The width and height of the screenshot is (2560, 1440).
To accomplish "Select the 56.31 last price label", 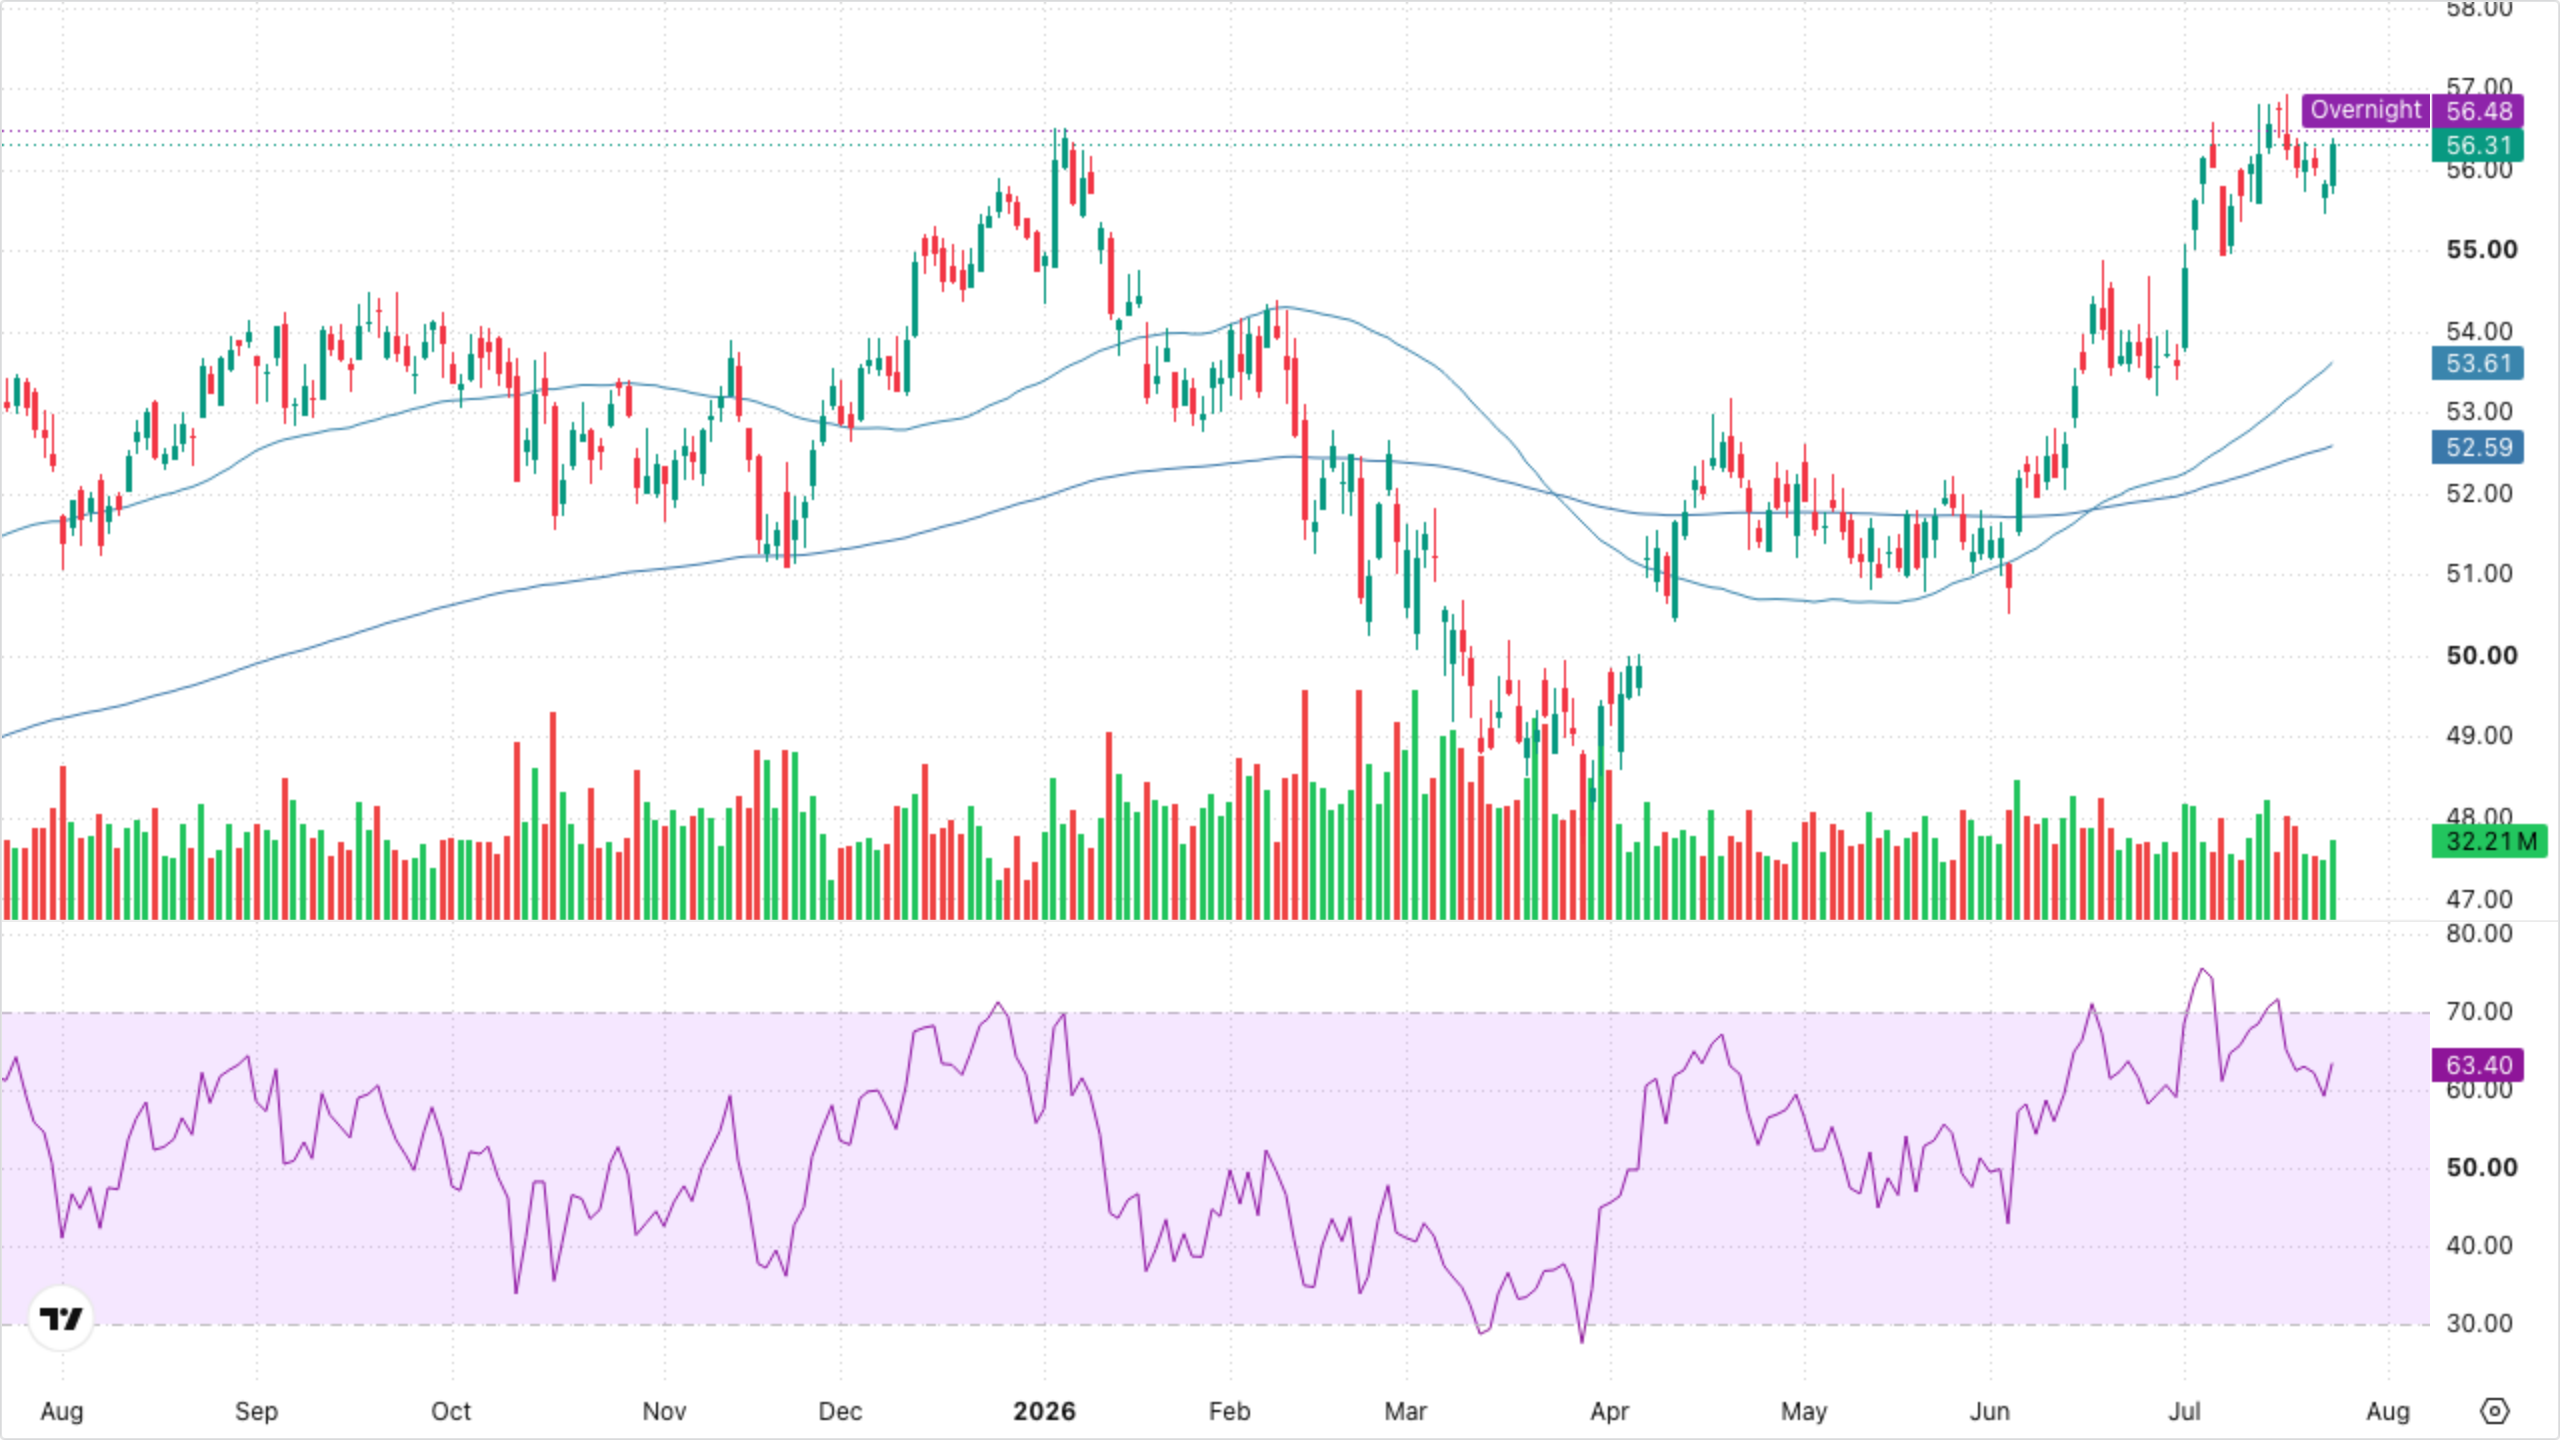I will [x=2479, y=145].
